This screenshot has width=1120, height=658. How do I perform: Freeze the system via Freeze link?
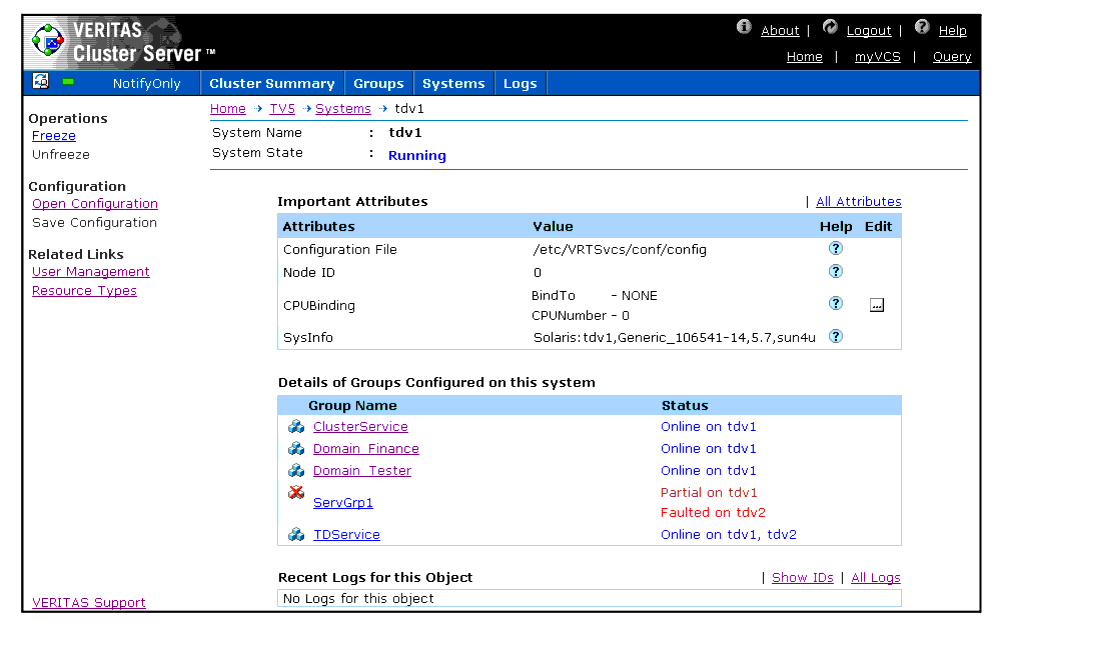point(54,136)
